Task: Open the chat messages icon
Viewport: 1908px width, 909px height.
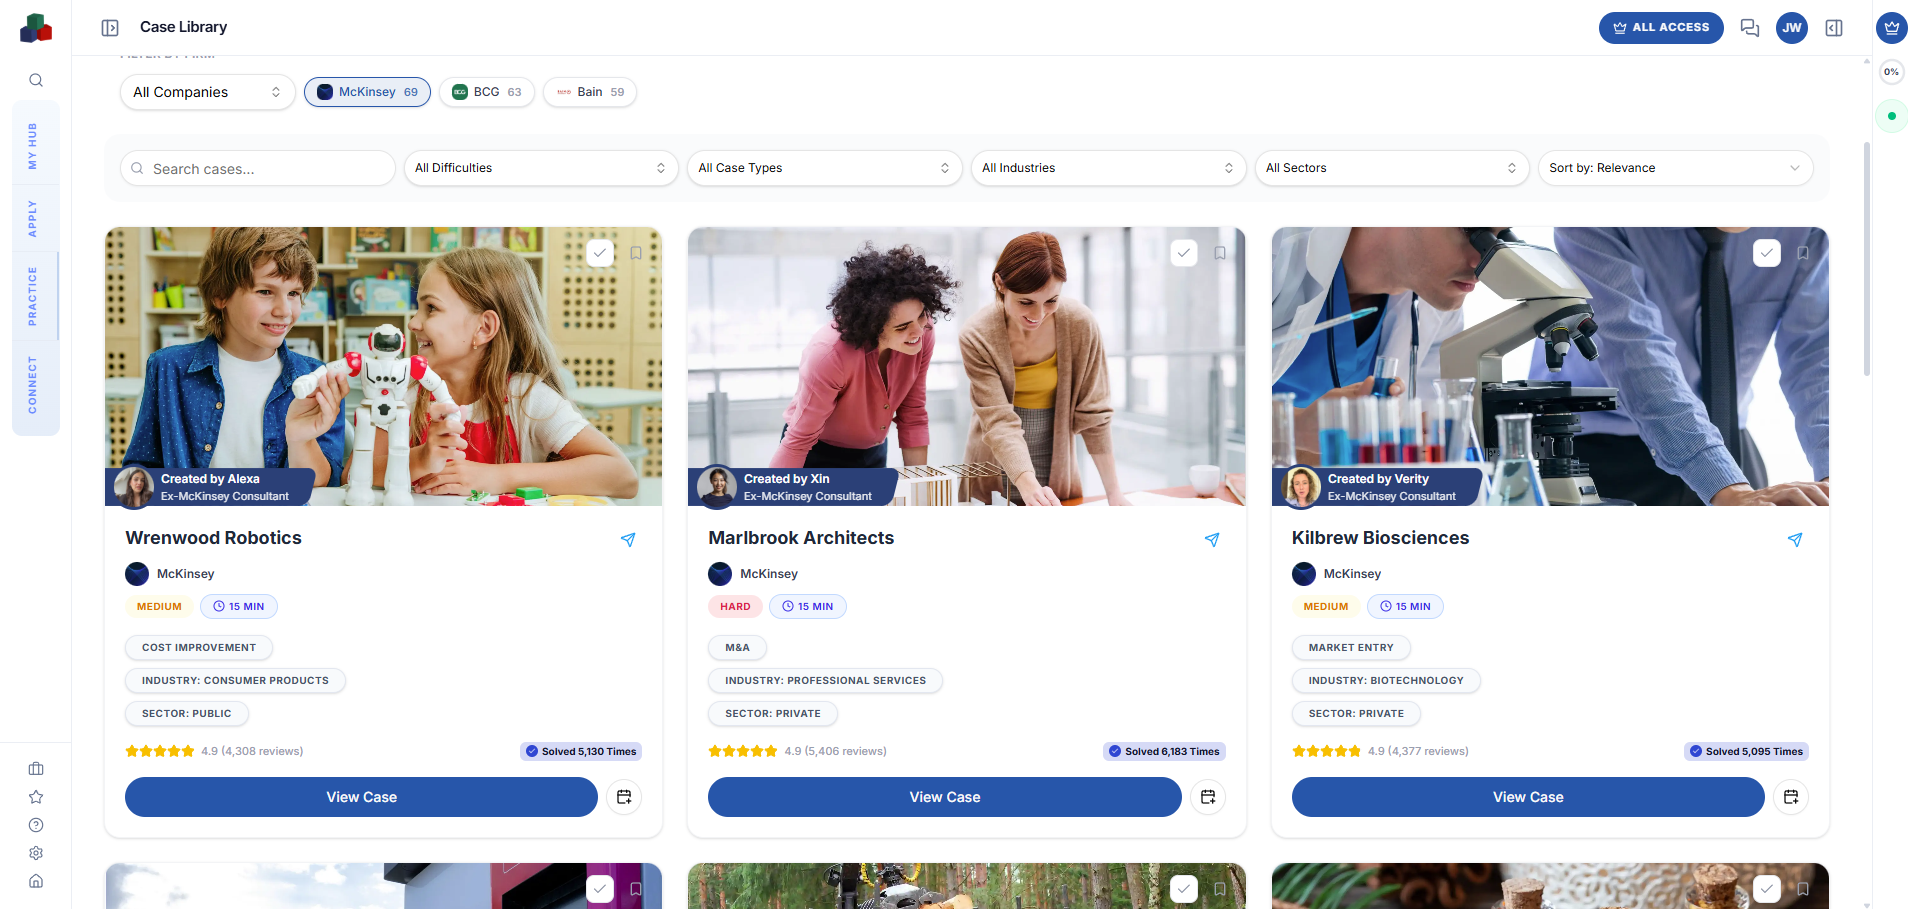Action: (x=1749, y=28)
